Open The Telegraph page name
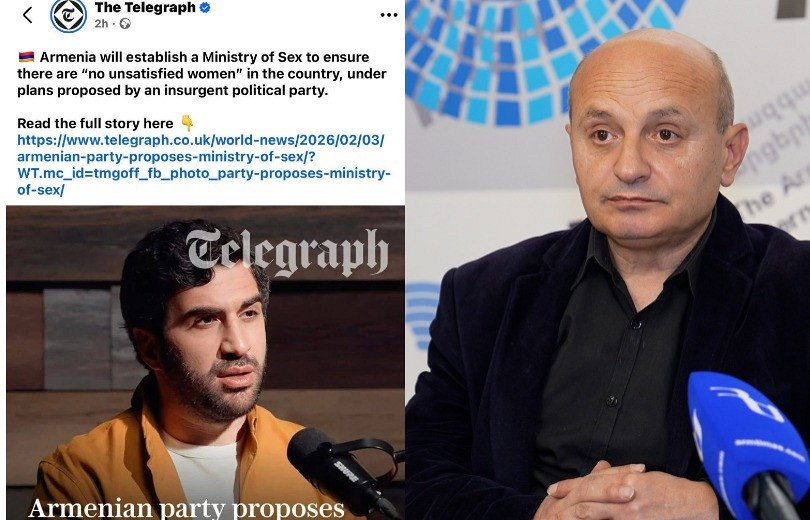The height and width of the screenshot is (520, 810). click(145, 7)
